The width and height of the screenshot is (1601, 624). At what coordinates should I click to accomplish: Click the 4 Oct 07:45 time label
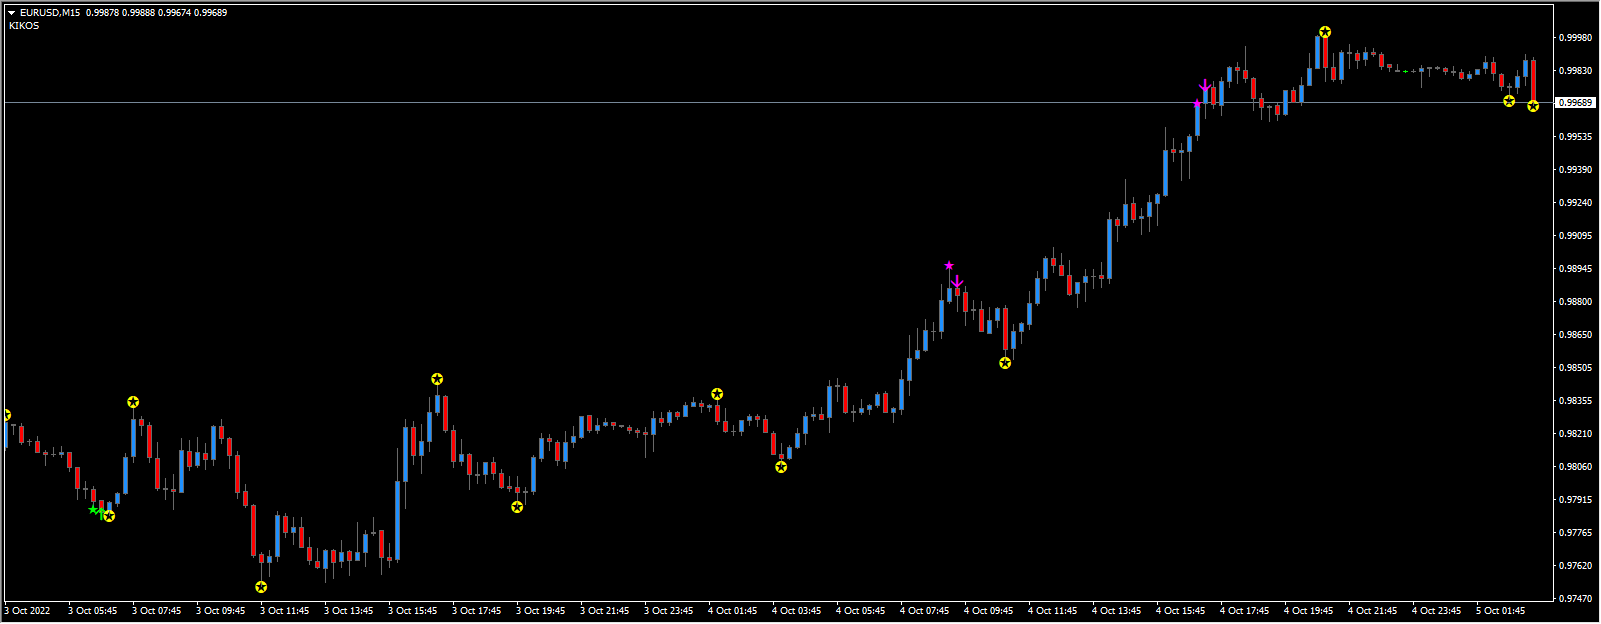coord(924,611)
